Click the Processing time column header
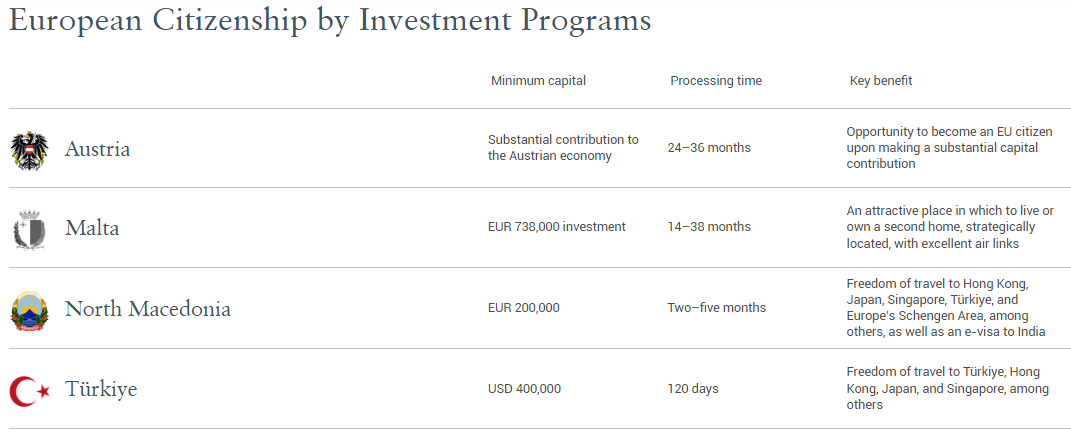 716,81
